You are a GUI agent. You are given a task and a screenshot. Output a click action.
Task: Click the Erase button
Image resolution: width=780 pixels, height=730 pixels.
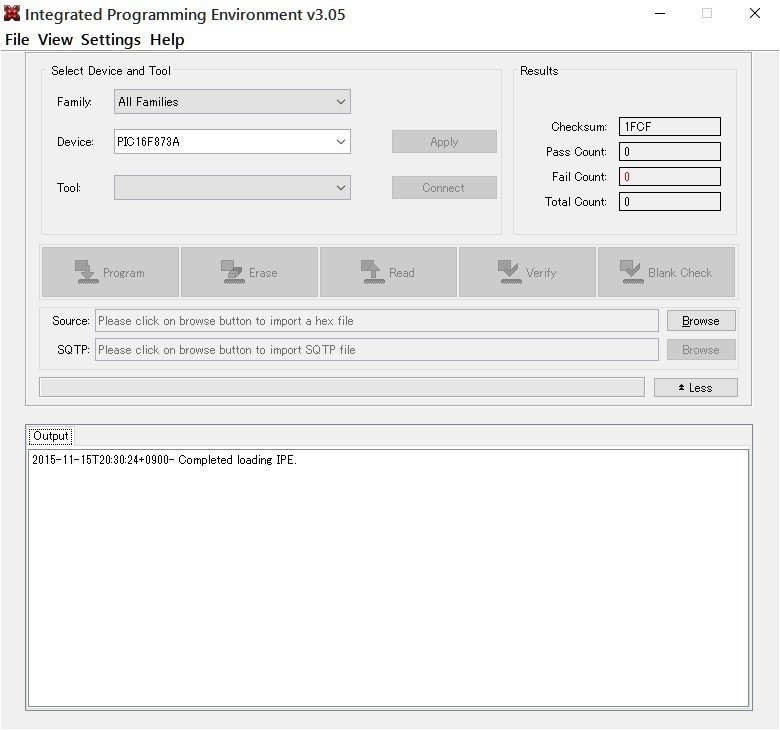tap(249, 272)
